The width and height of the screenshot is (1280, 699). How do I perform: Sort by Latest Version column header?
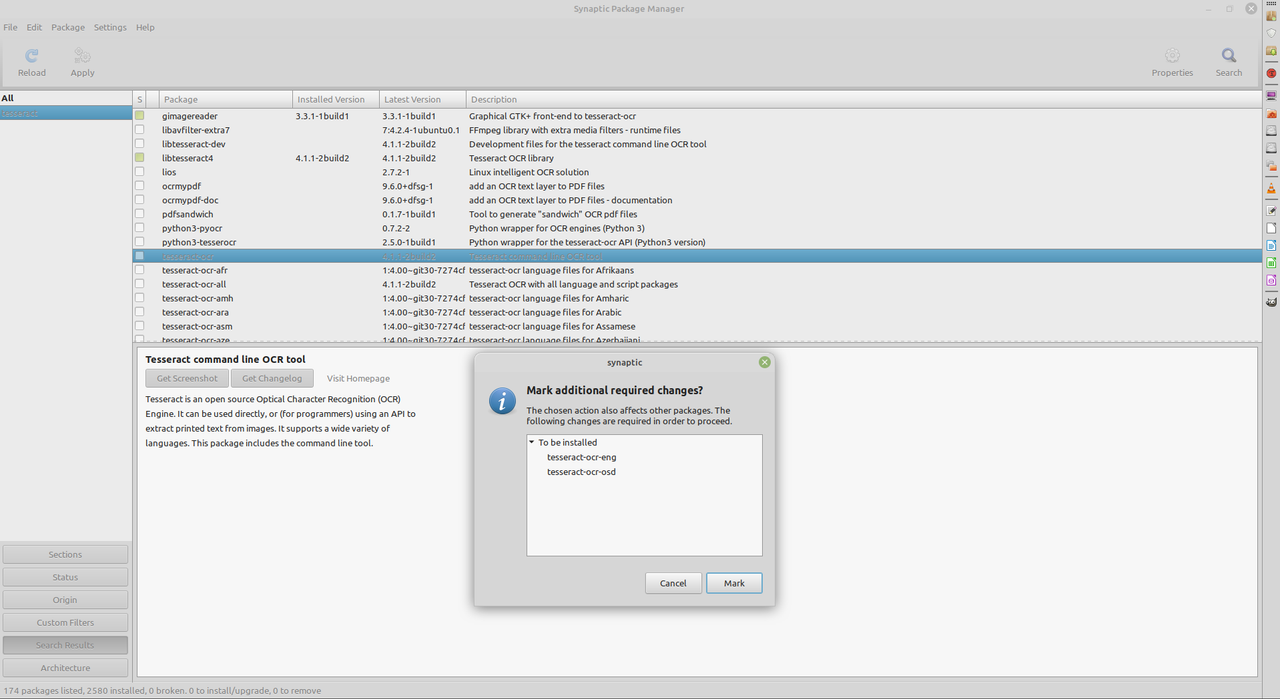(x=423, y=99)
